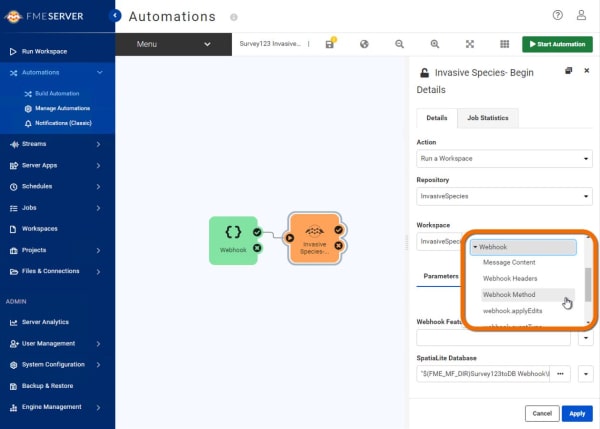Click the fit-to-screen icon
Screen dimensions: 600x429
[470, 44]
